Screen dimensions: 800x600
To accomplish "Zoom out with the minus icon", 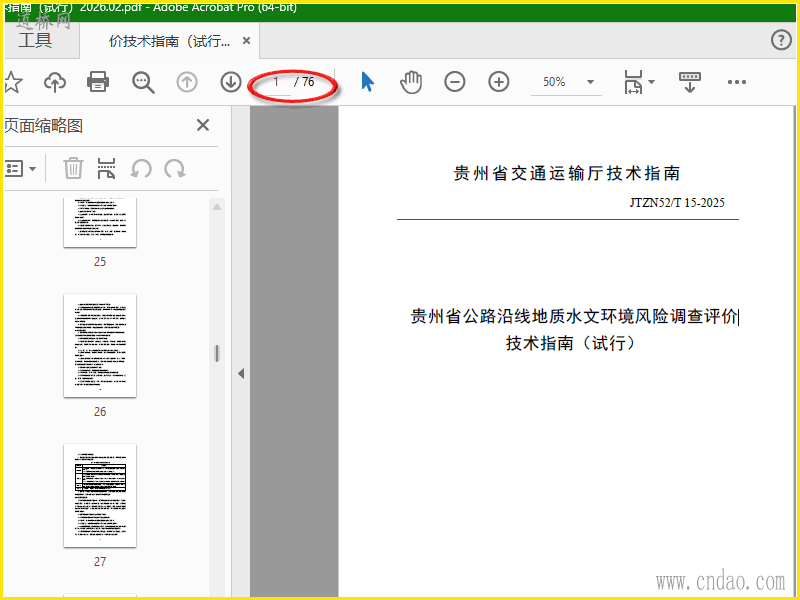I will point(455,82).
